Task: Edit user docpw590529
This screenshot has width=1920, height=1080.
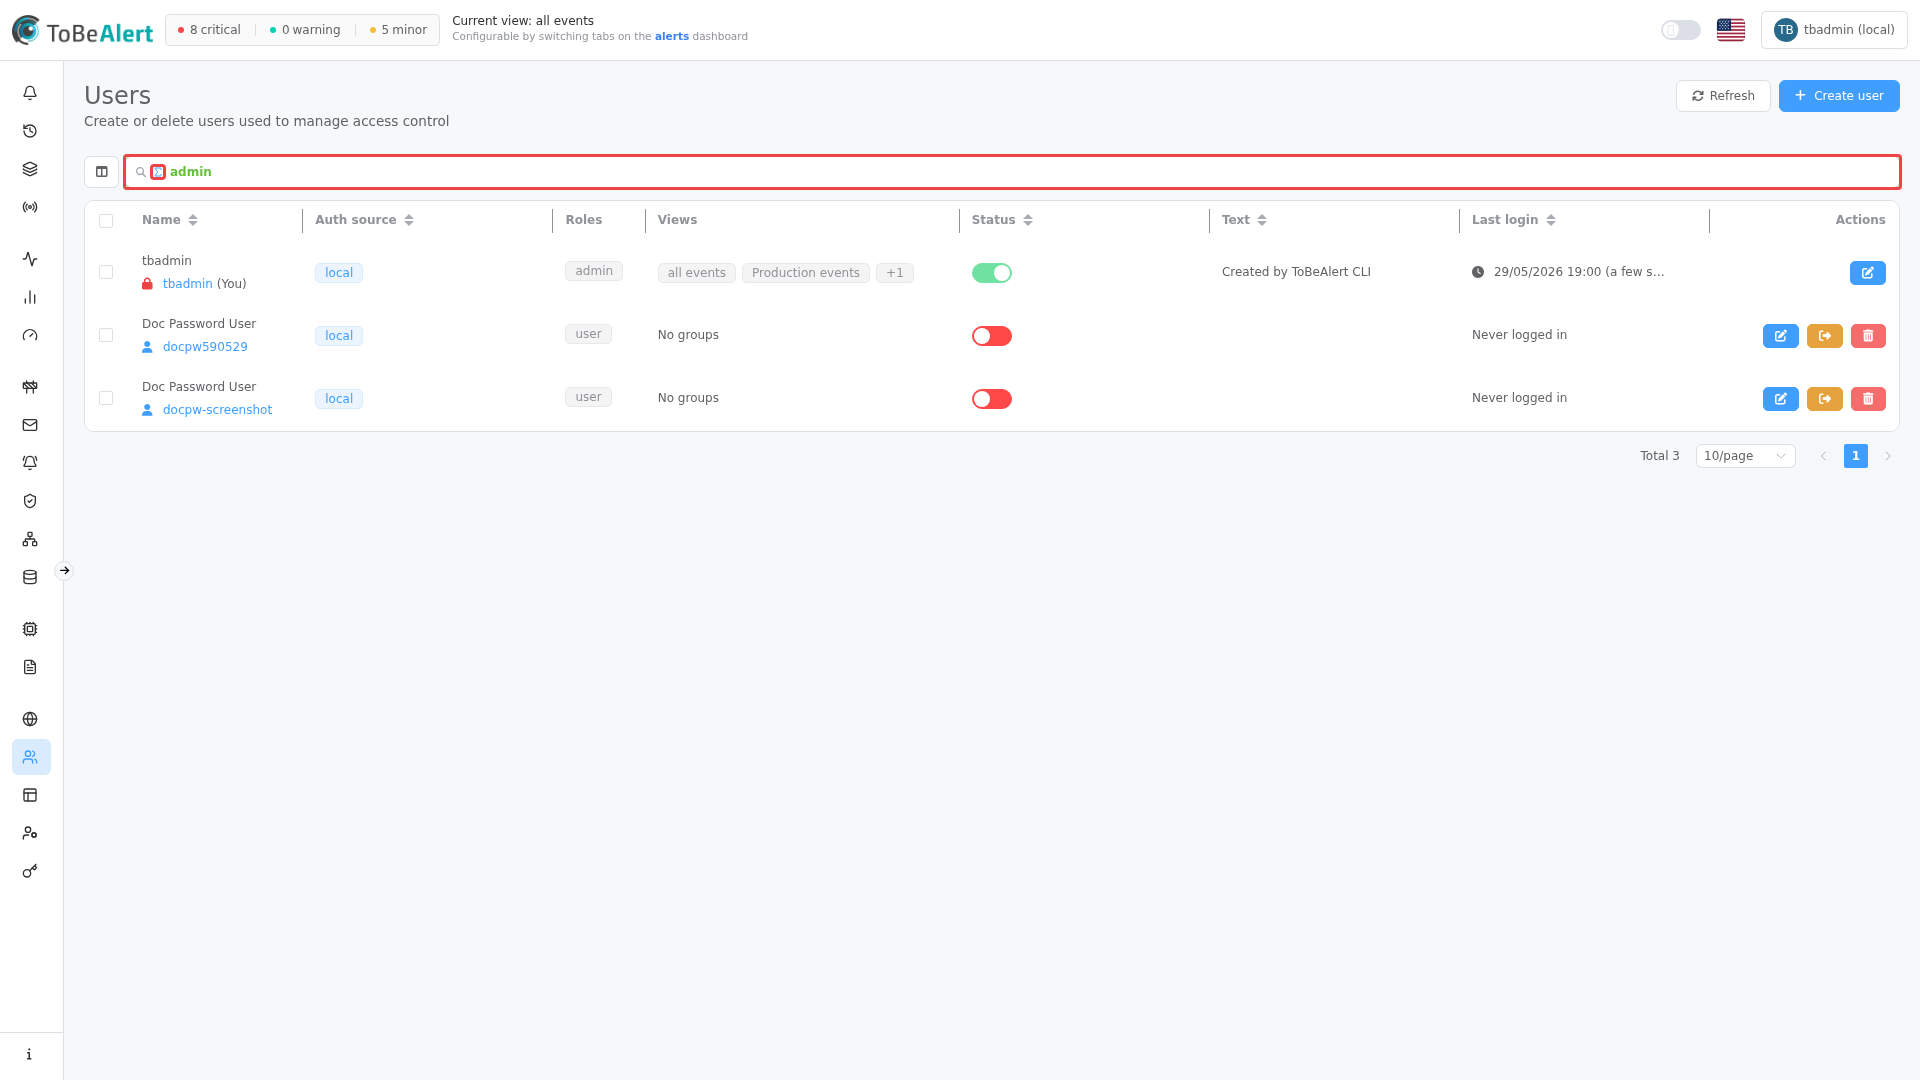Action: coord(1780,336)
